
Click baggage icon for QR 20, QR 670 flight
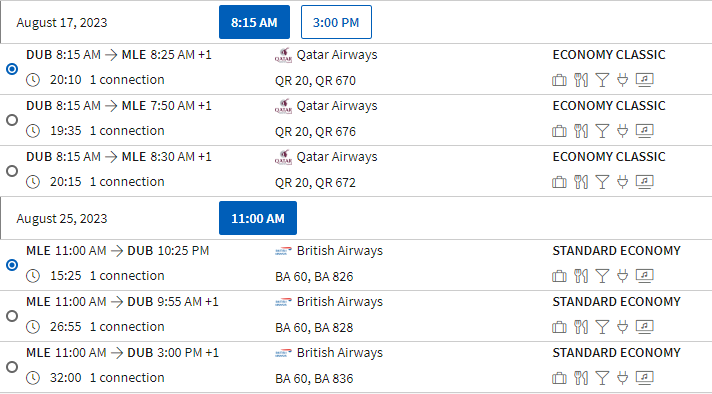559,80
